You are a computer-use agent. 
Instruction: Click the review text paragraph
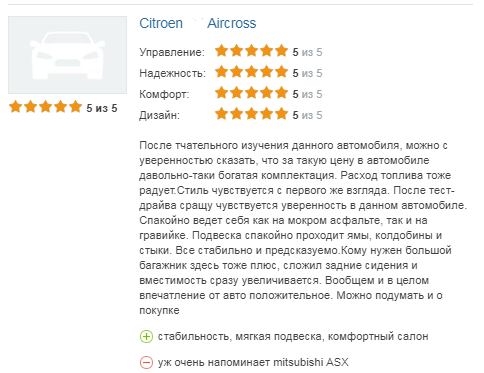pyautogui.click(x=303, y=228)
